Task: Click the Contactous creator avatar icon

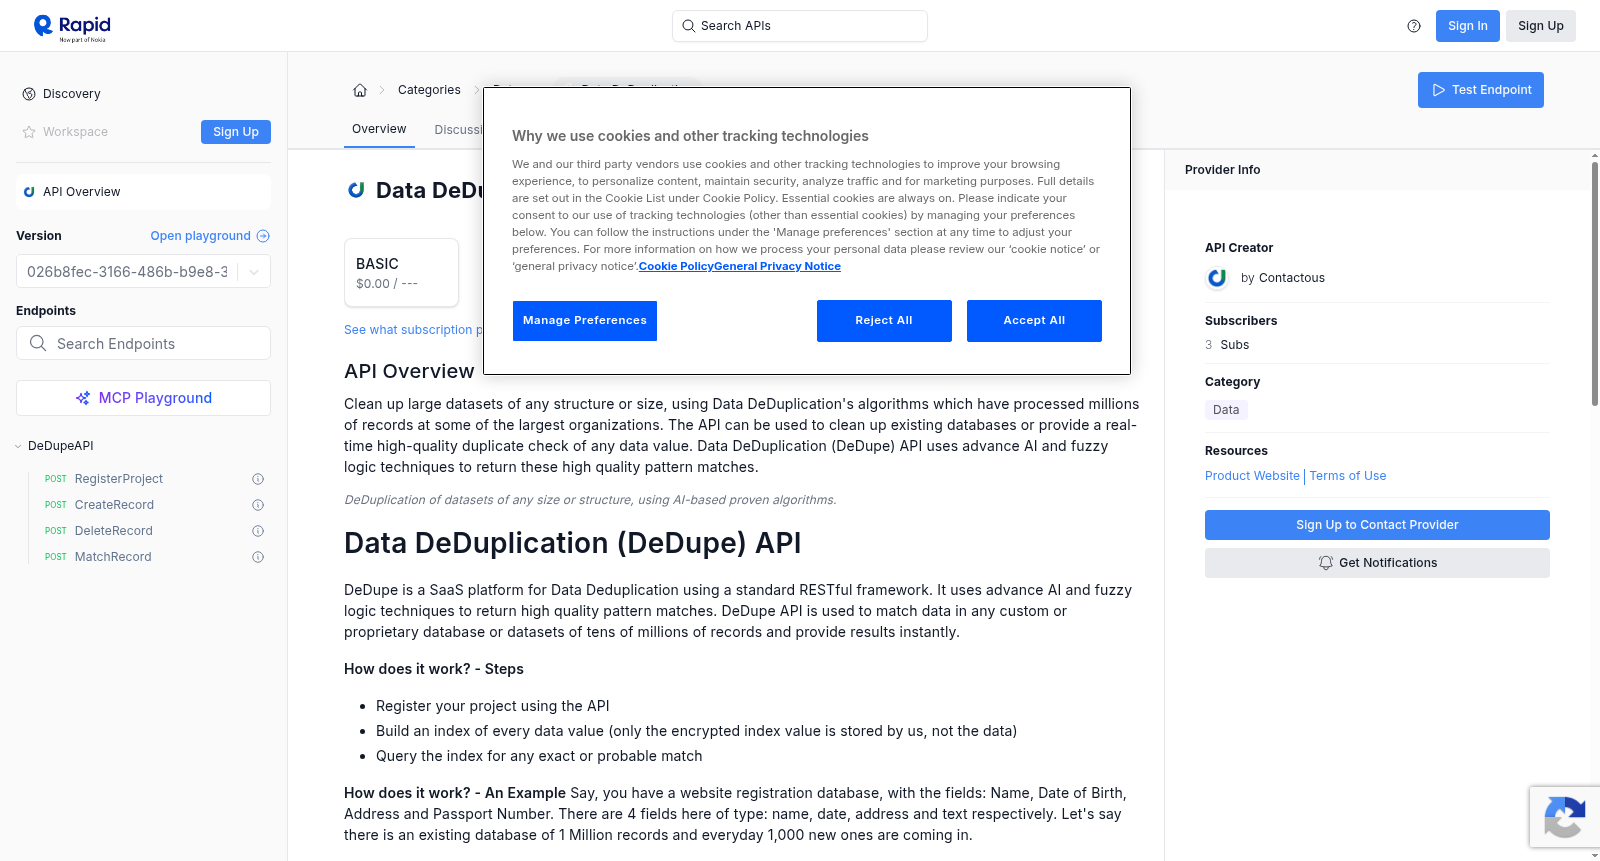Action: tap(1217, 278)
